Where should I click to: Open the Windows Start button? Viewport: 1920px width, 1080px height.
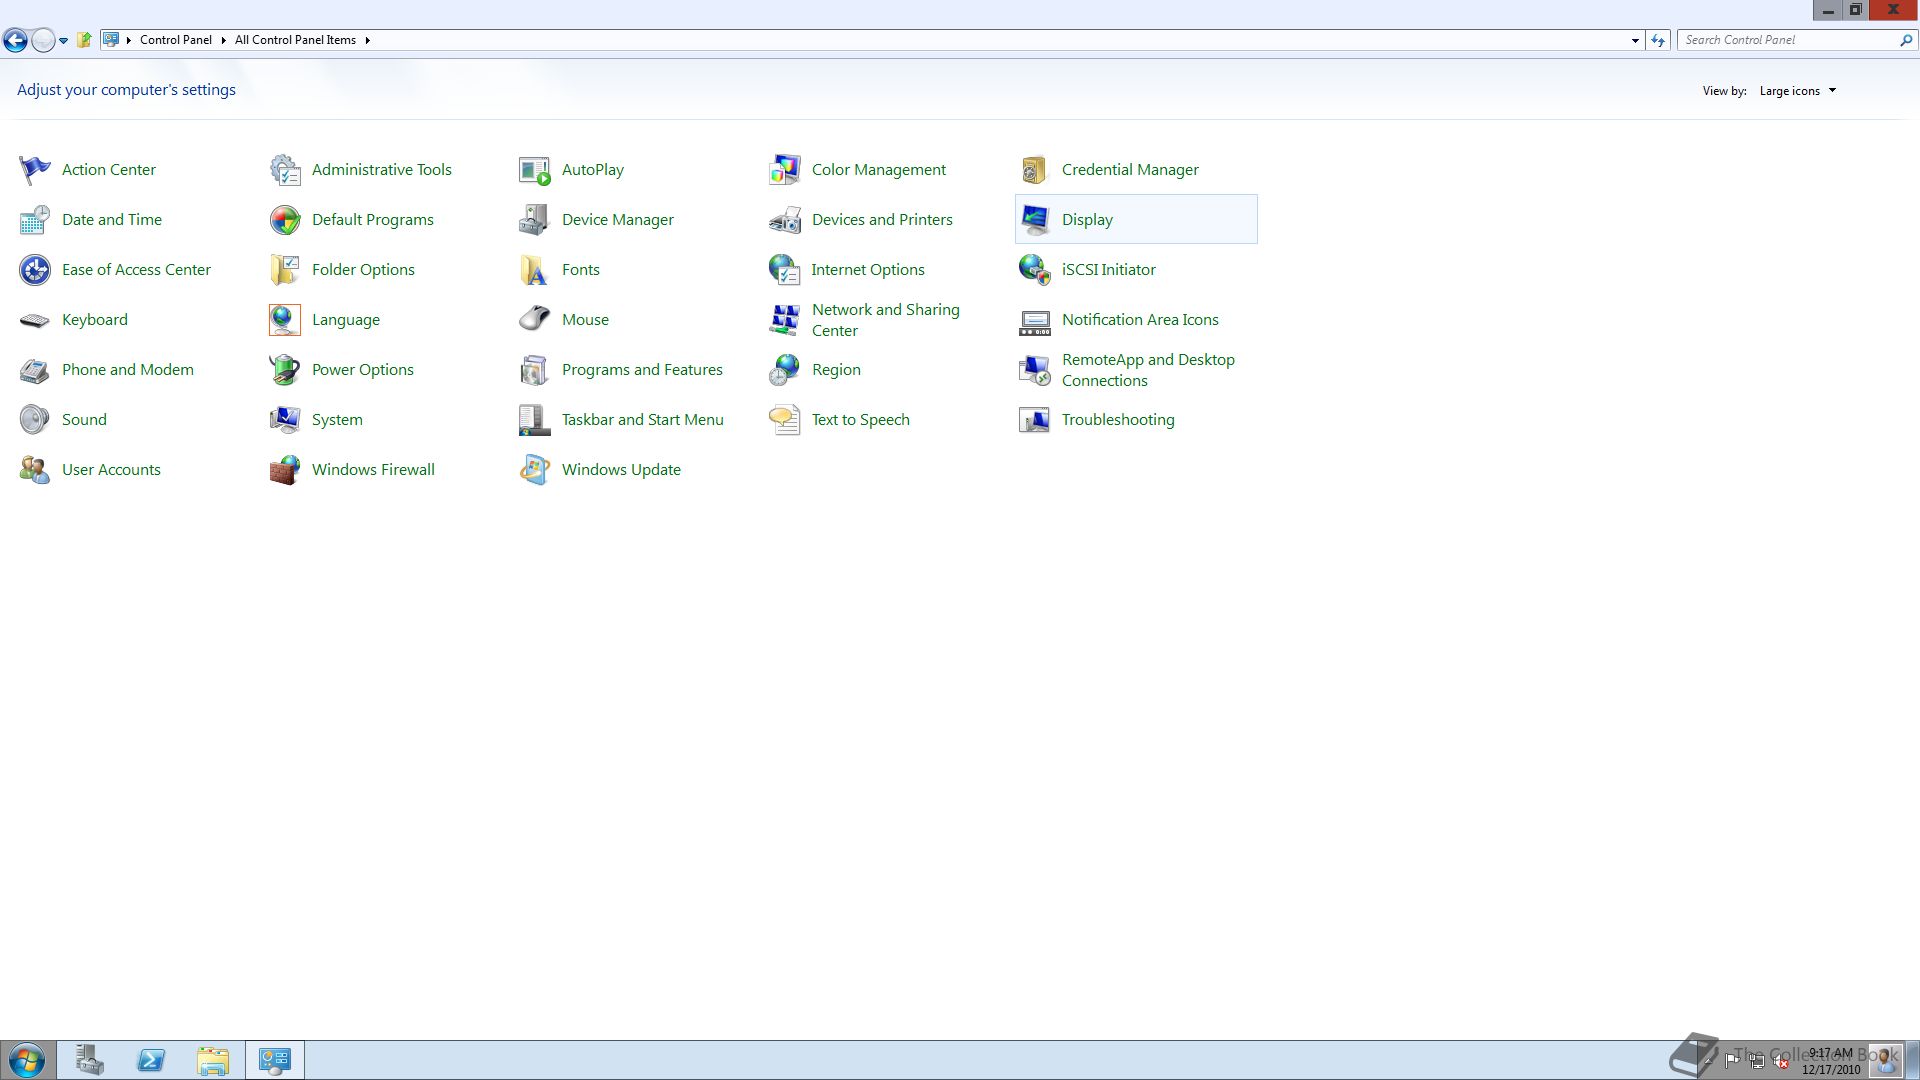tap(27, 1060)
